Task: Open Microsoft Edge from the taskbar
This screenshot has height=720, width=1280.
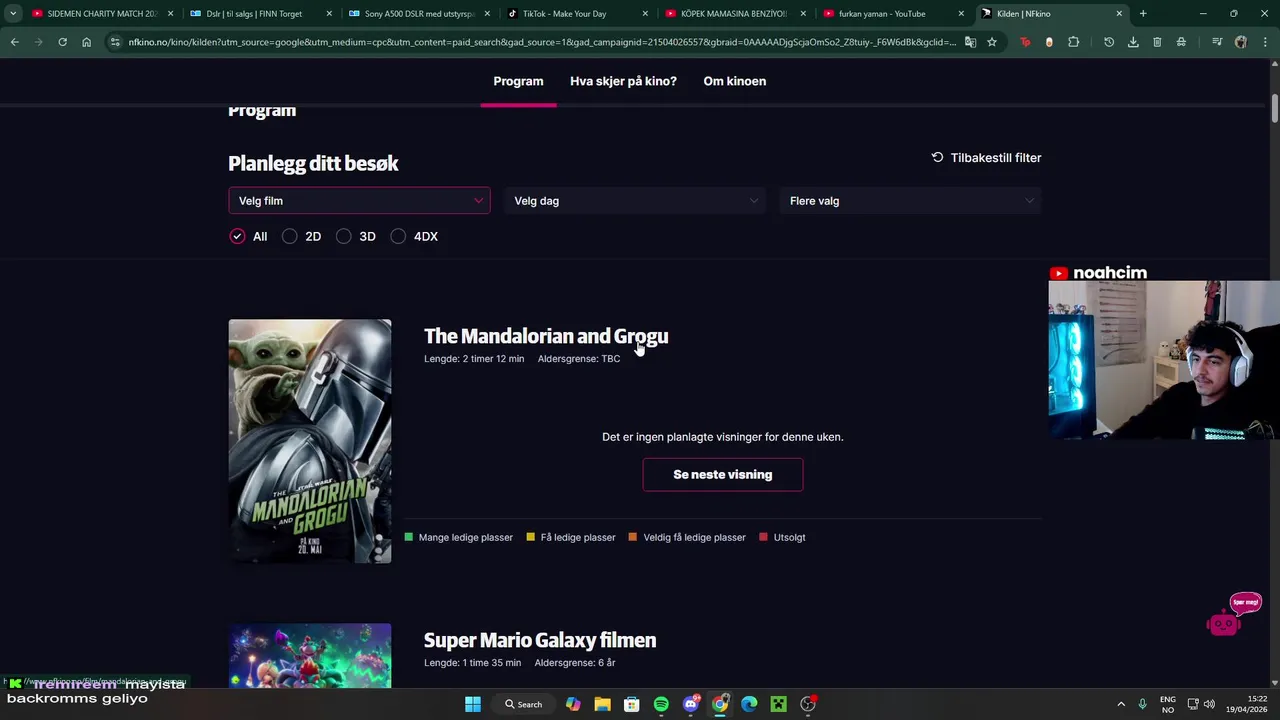Action: 749,704
